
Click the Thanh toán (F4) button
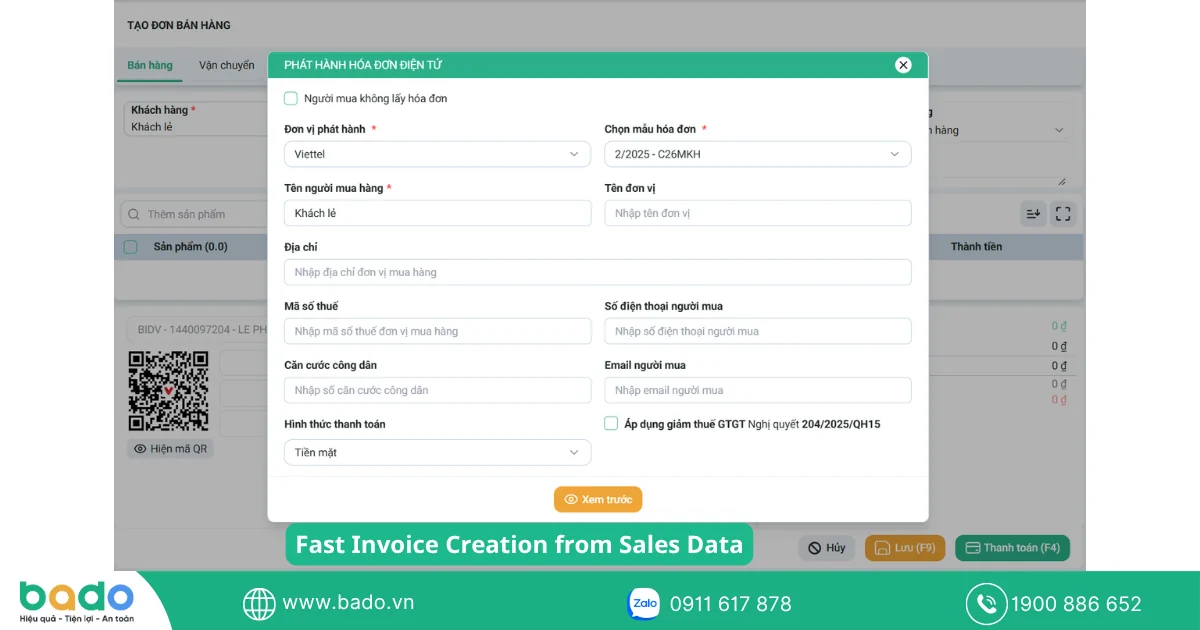tap(1012, 548)
